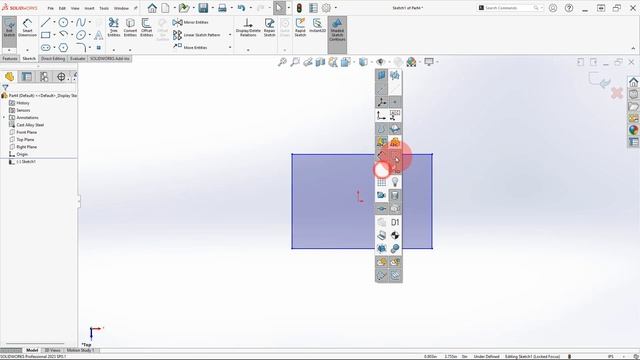640x360 pixels.
Task: Click the Home icon in top toolbar
Action: coord(152,8)
